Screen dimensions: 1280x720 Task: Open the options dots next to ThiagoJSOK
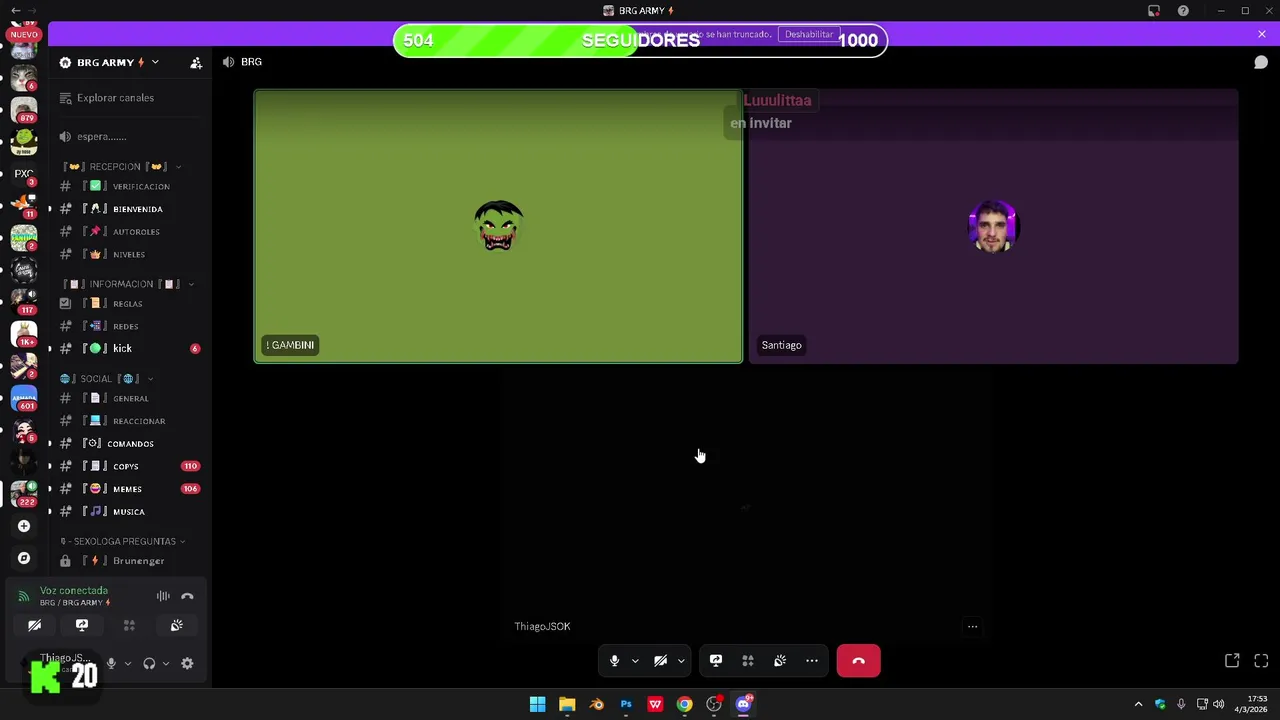click(x=972, y=627)
